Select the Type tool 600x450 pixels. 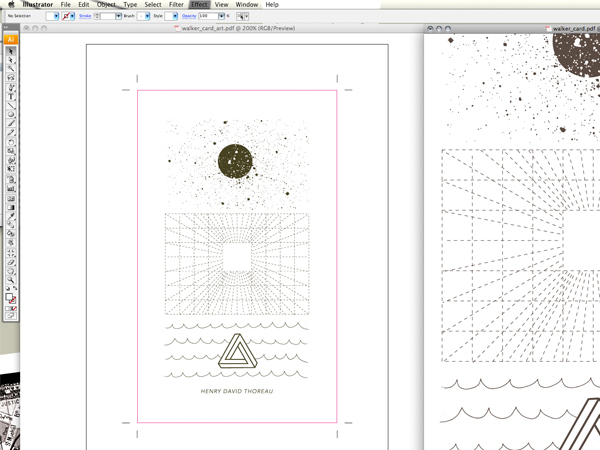coord(11,96)
